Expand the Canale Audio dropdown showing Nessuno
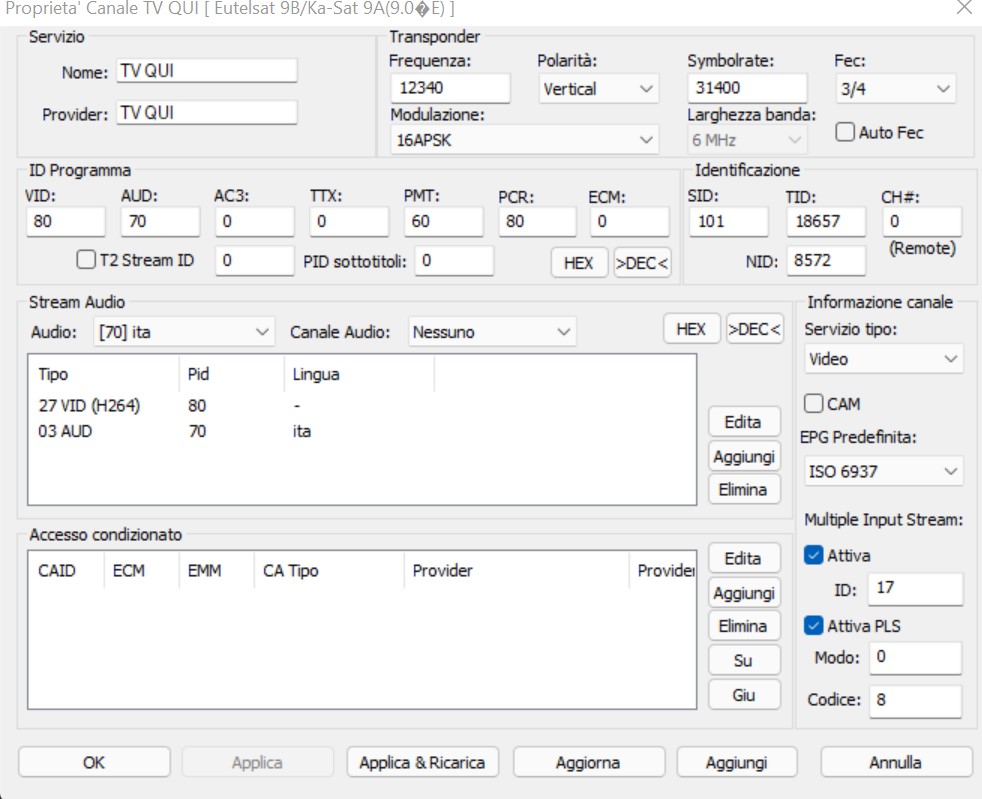The height and width of the screenshot is (799, 982). (x=492, y=332)
